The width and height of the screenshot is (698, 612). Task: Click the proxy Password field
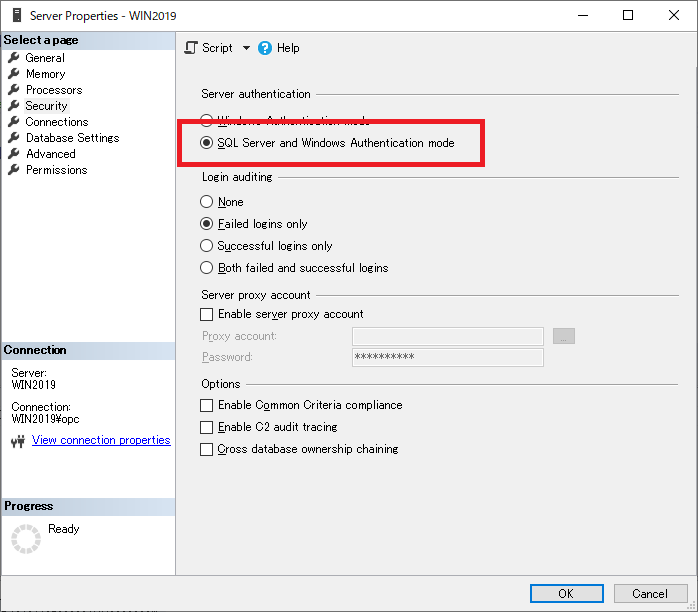(448, 357)
